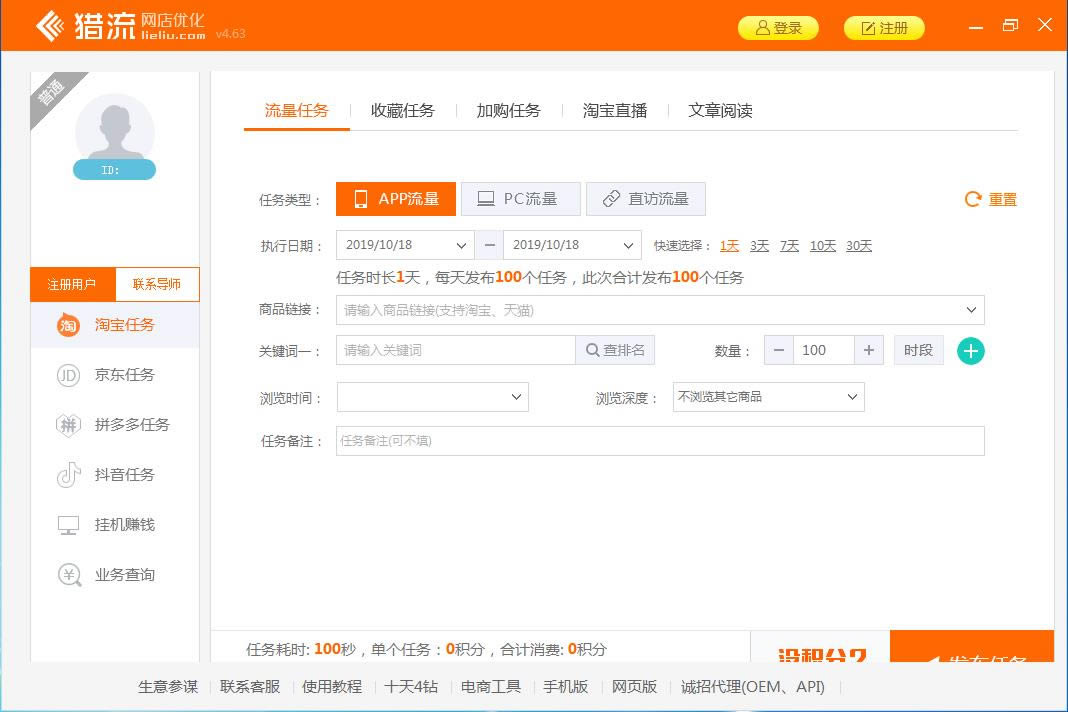Switch to the 收藏任务 tab

[x=403, y=110]
